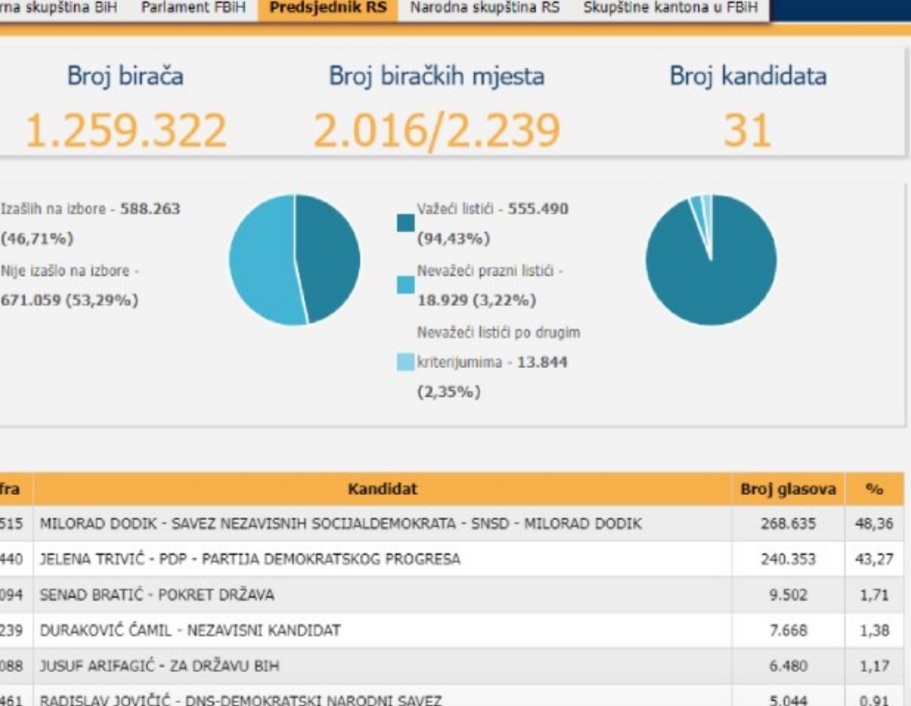Select the Jusuf Arifagić candidate row

[160, 666]
